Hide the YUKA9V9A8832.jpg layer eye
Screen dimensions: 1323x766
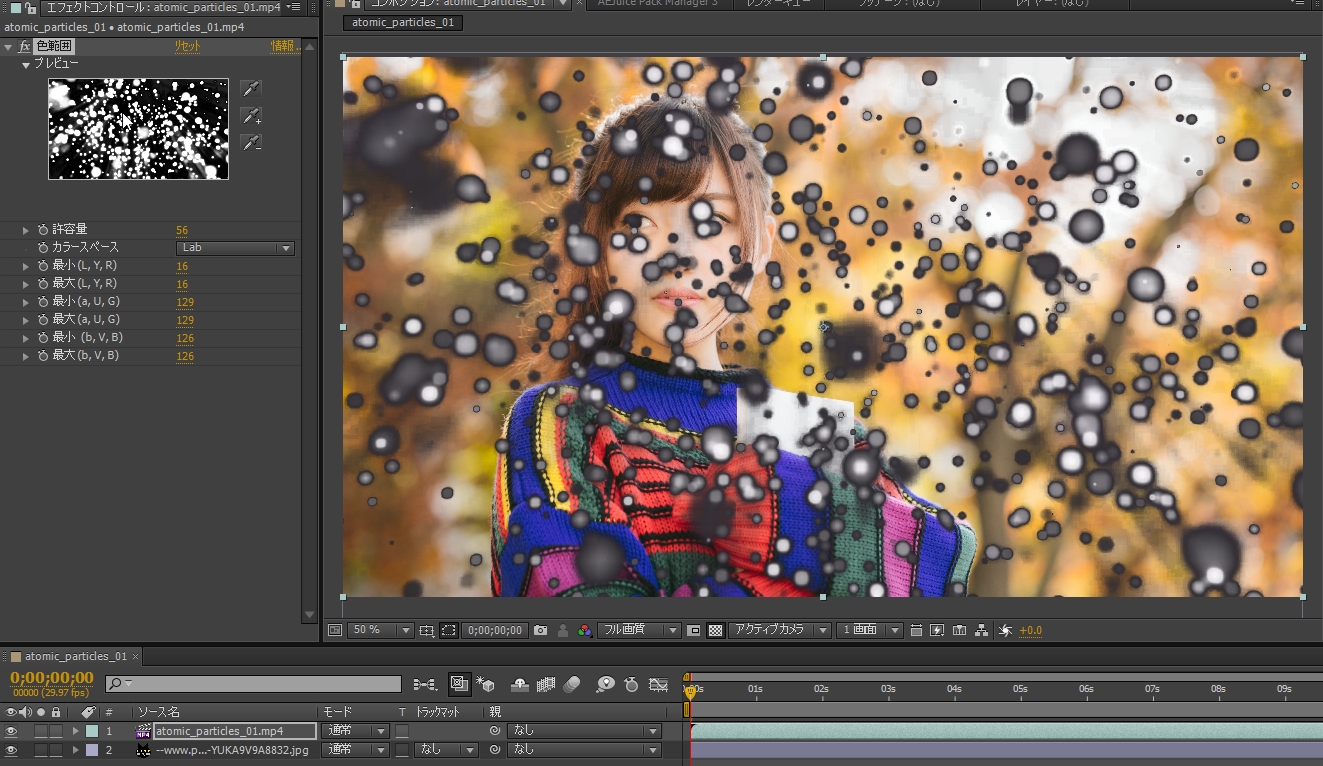point(11,749)
